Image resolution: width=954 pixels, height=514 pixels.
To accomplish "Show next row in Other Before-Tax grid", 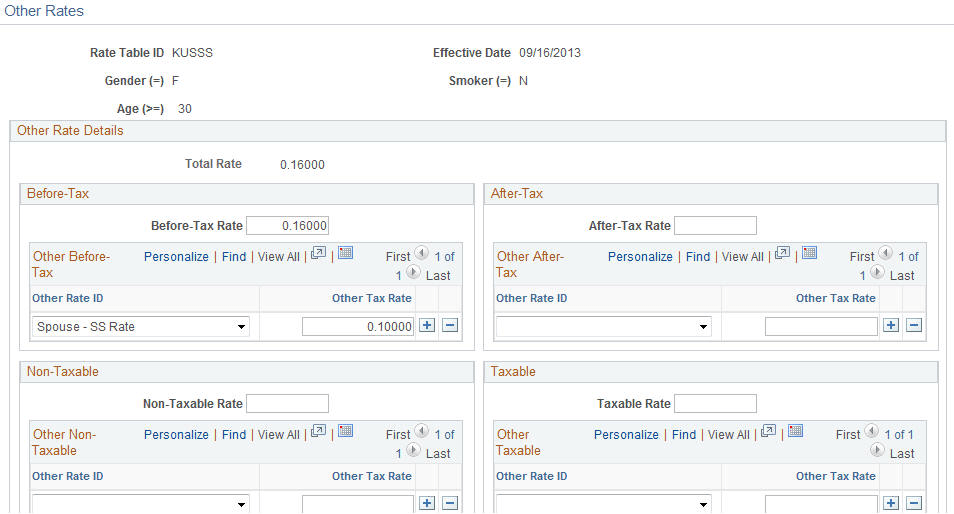I will pos(413,272).
